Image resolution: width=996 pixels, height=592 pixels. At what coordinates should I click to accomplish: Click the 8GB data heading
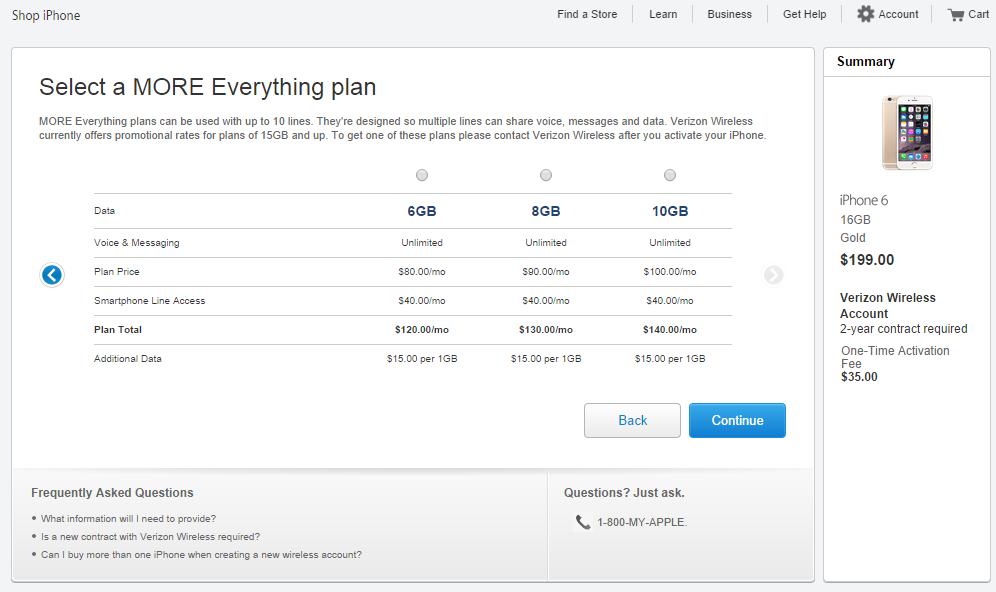[546, 211]
